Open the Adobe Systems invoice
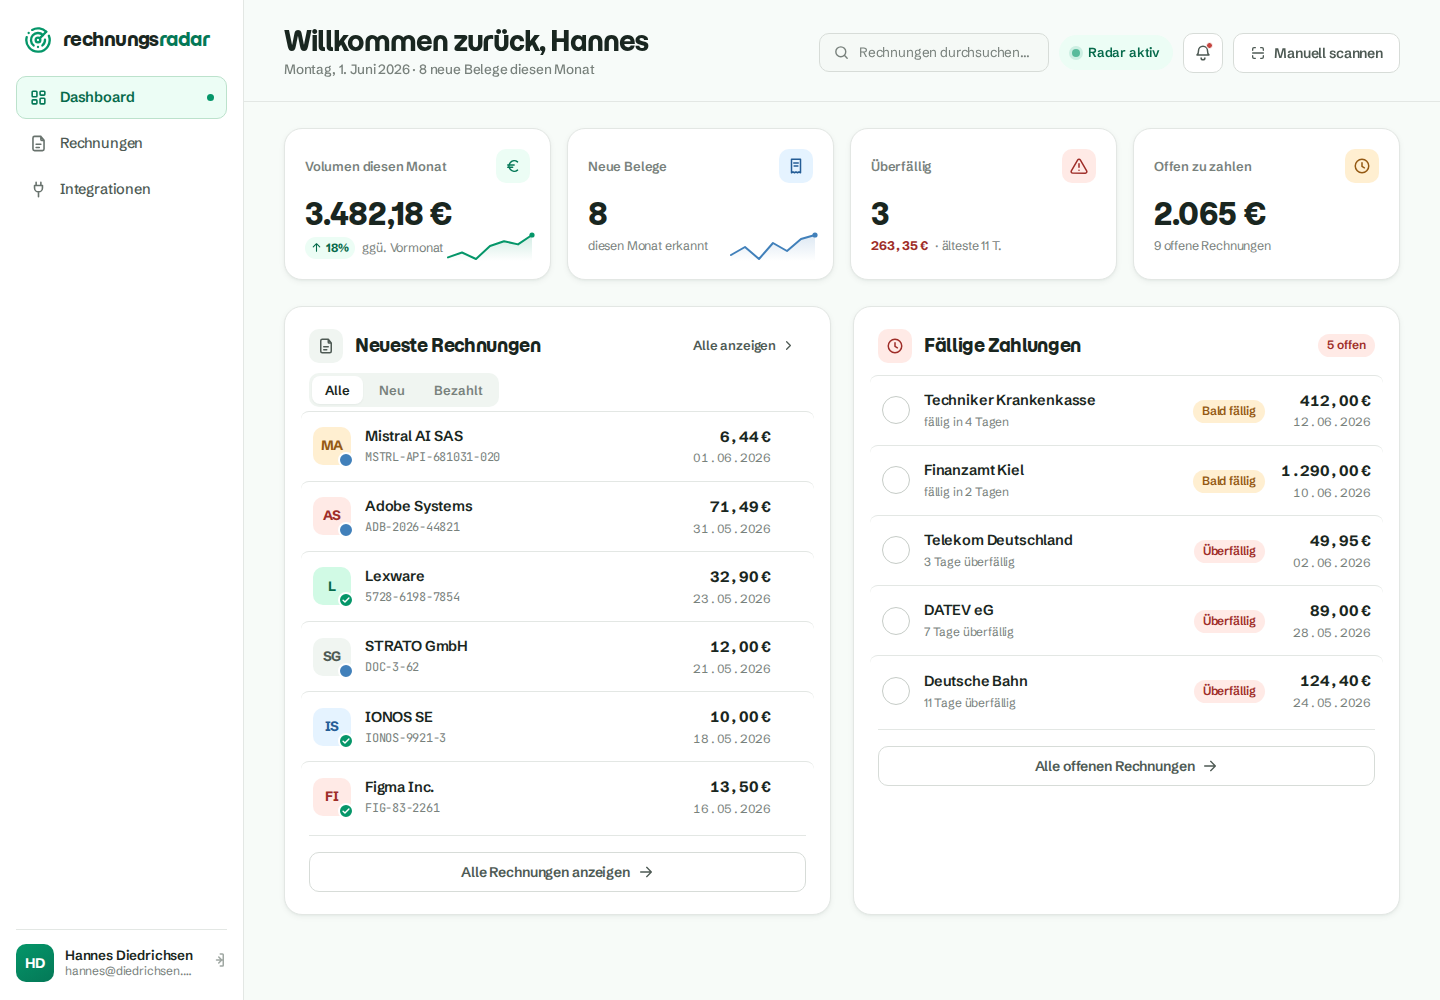The width and height of the screenshot is (1440, 1000). (x=557, y=516)
